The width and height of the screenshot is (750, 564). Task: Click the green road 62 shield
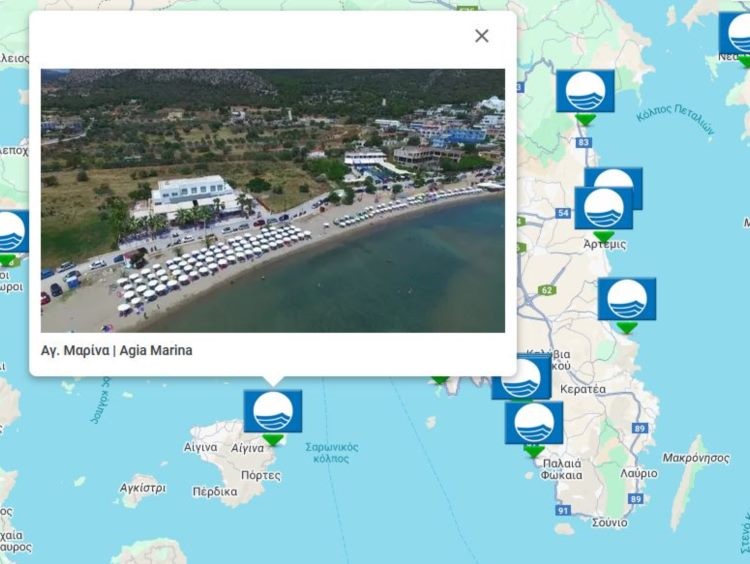547,290
